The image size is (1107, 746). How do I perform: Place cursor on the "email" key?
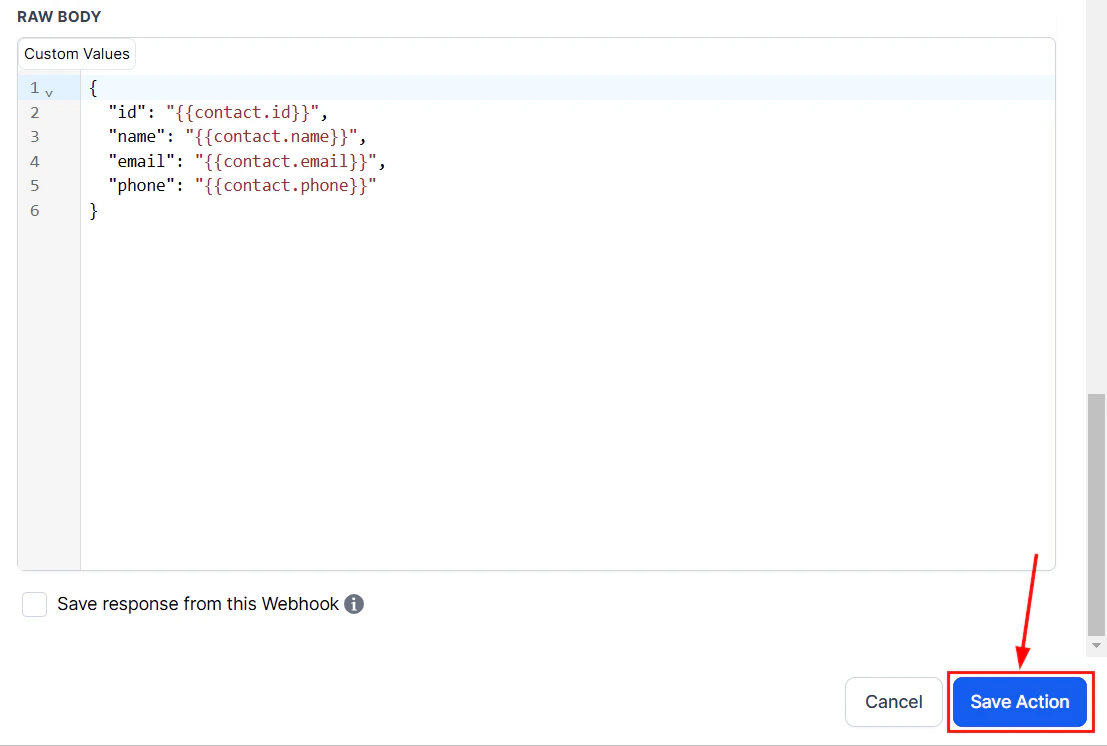[x=141, y=161]
